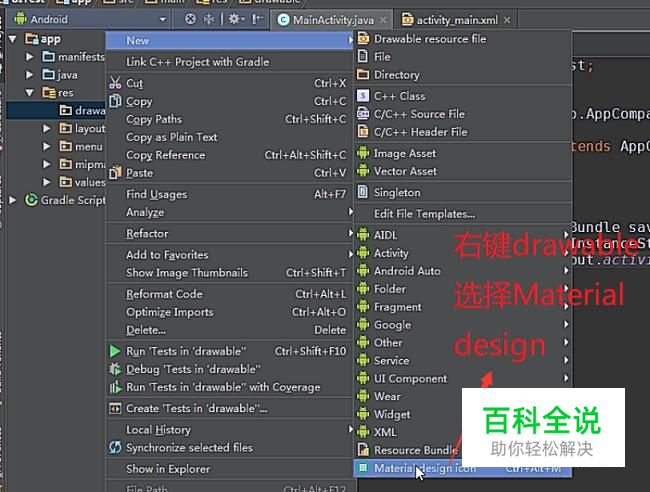Click the Folder entry's Android icon
Screen dimensions: 650x492
(363, 288)
